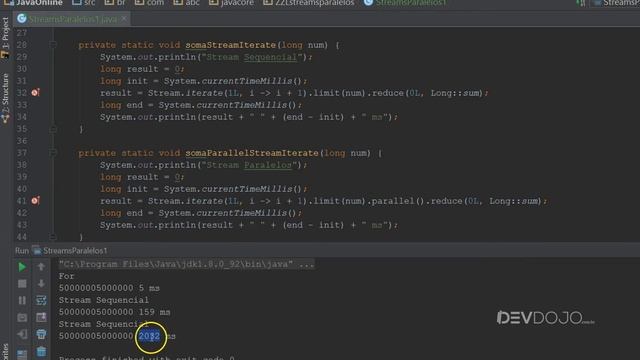Click ZZLstreamsparalelos package breadcrumb

coord(309,3)
